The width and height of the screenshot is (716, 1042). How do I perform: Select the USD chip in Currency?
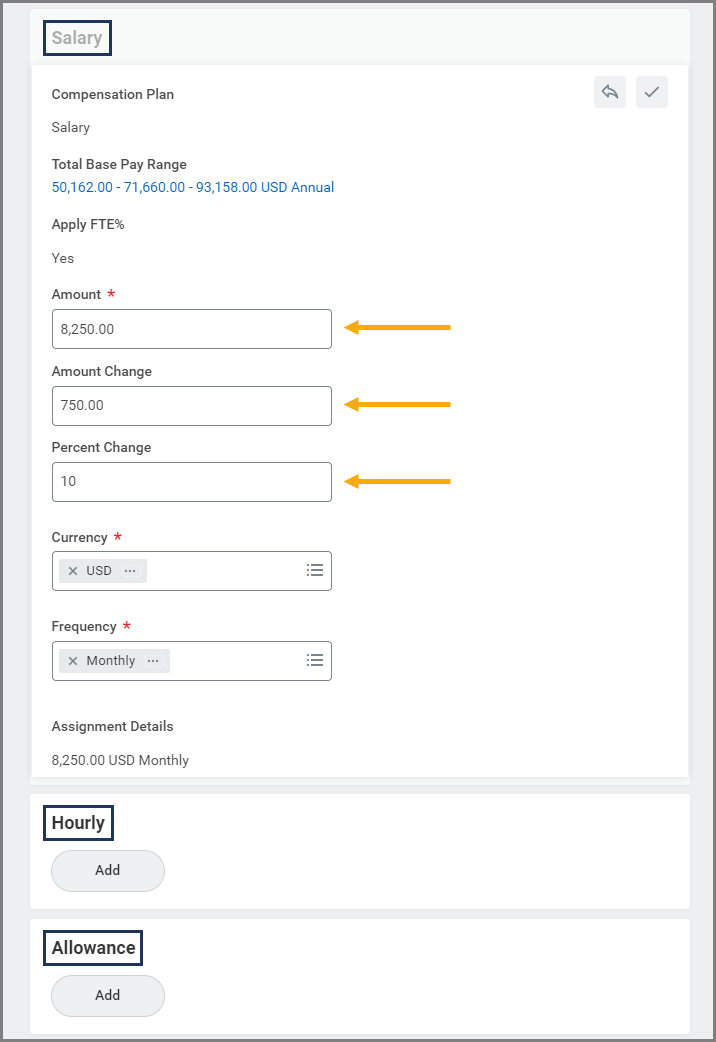99,571
